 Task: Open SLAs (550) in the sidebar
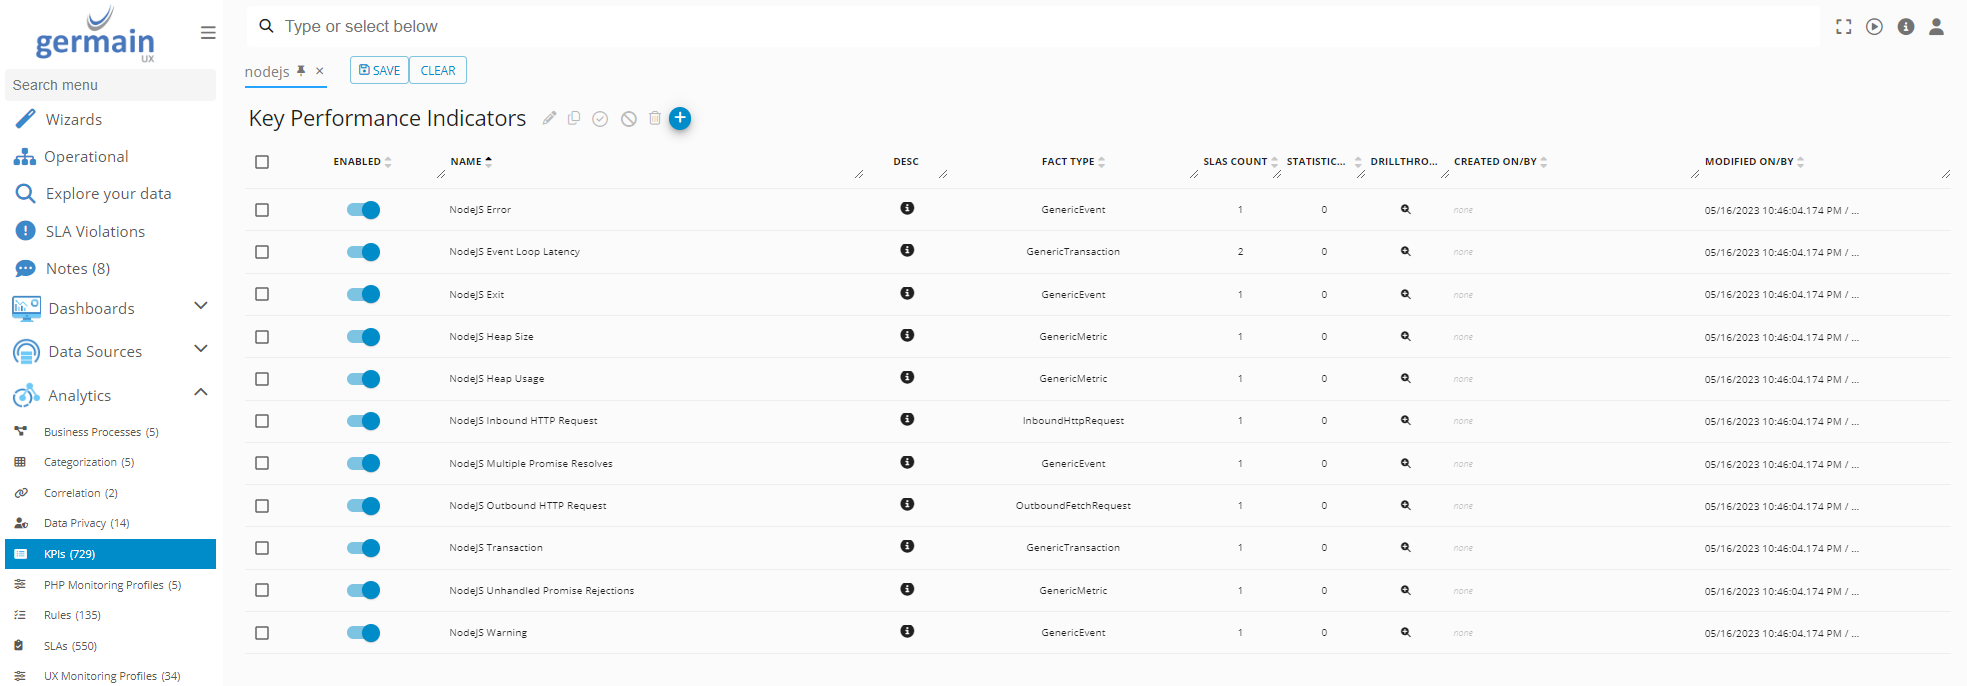click(x=70, y=646)
